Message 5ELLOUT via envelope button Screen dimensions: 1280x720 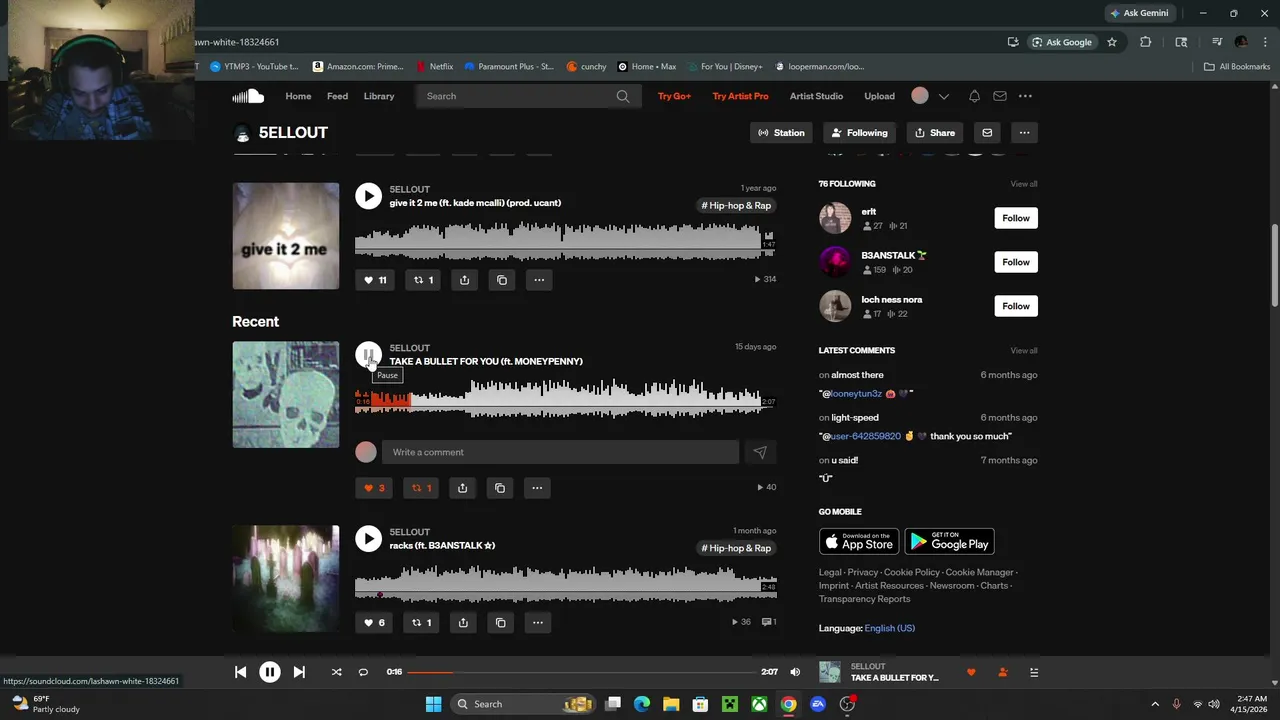(x=987, y=133)
